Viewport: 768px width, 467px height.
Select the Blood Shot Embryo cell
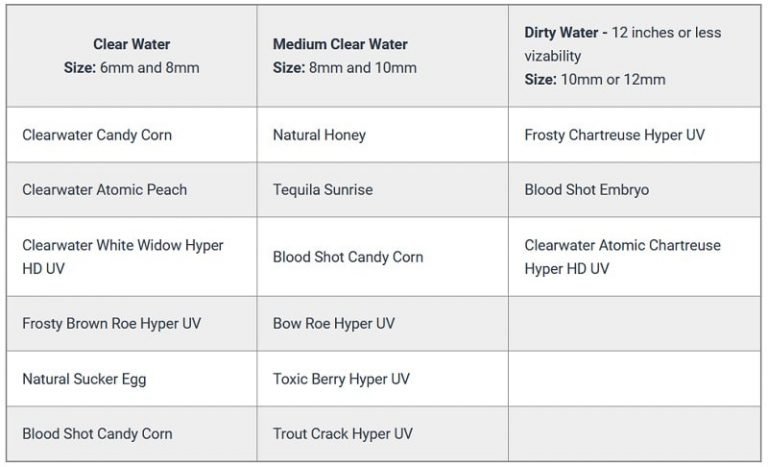tap(586, 190)
